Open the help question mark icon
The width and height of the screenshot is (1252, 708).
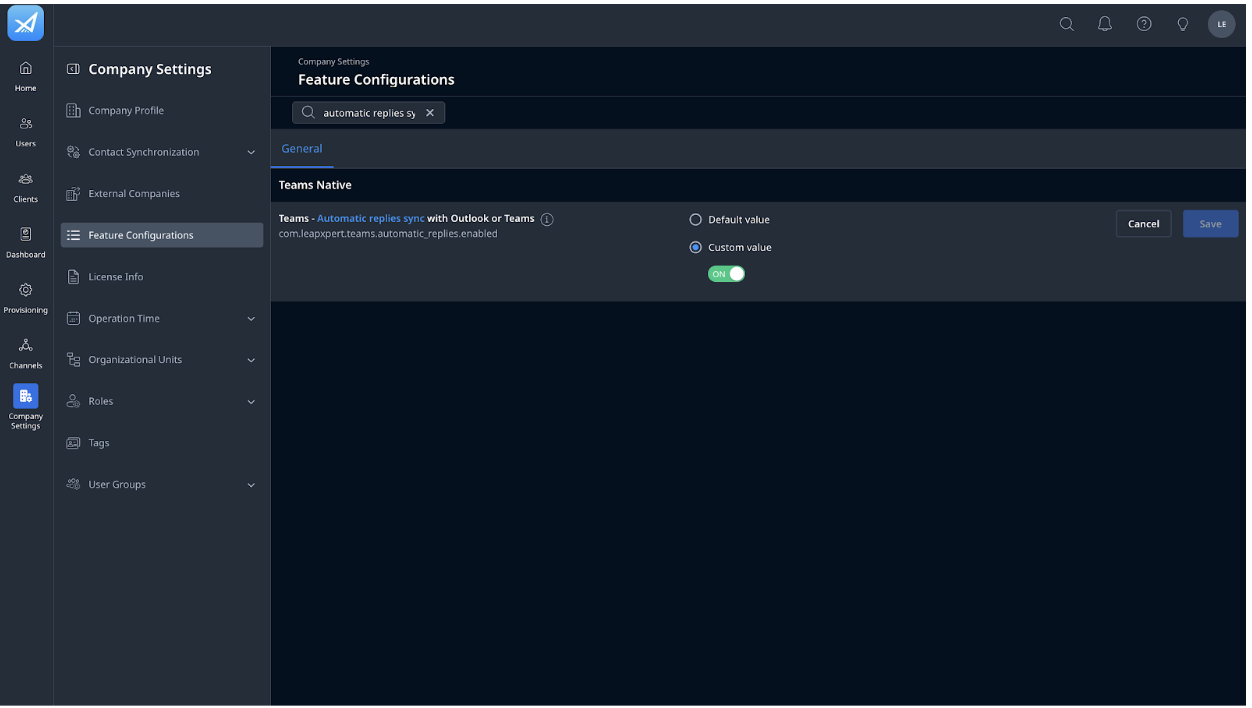(x=1144, y=24)
